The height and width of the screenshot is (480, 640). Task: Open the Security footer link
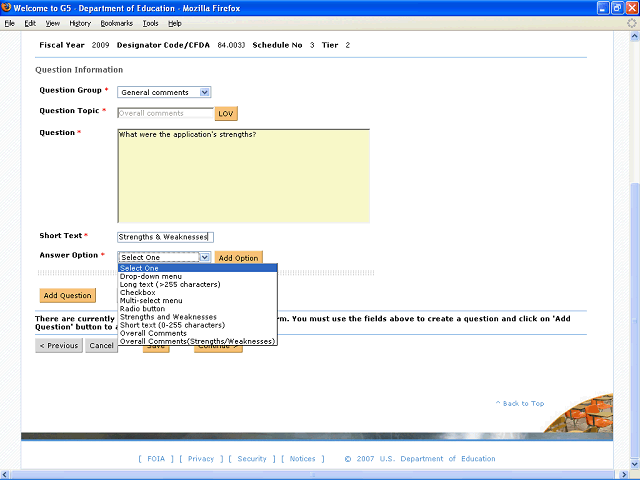pyautogui.click(x=252, y=459)
